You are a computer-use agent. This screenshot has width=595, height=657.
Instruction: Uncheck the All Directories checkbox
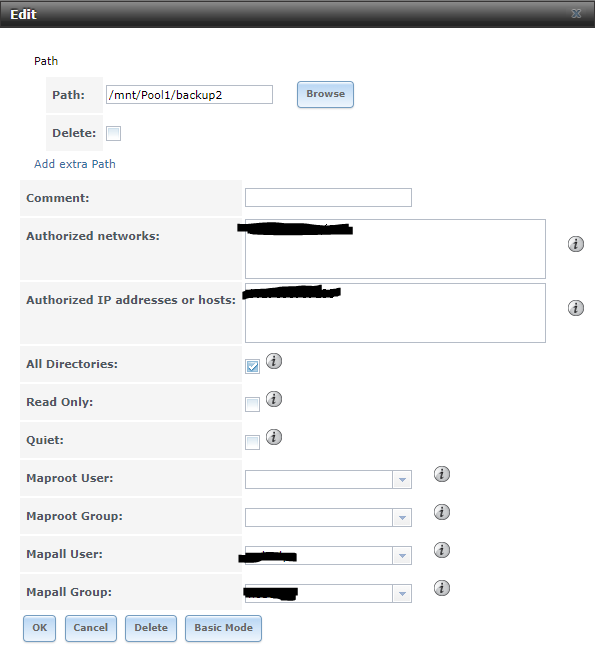click(252, 366)
